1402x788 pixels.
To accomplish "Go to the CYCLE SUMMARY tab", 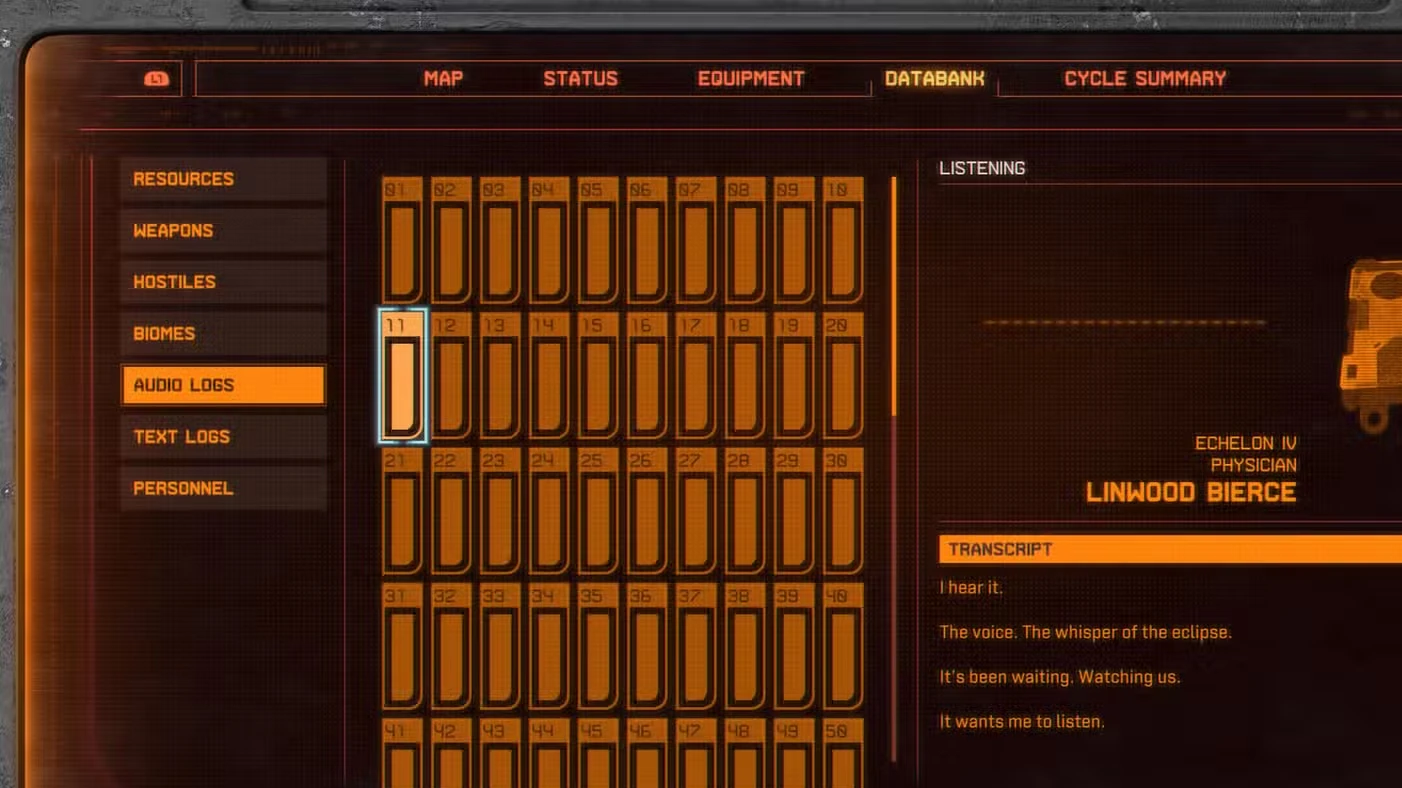I will coord(1145,79).
